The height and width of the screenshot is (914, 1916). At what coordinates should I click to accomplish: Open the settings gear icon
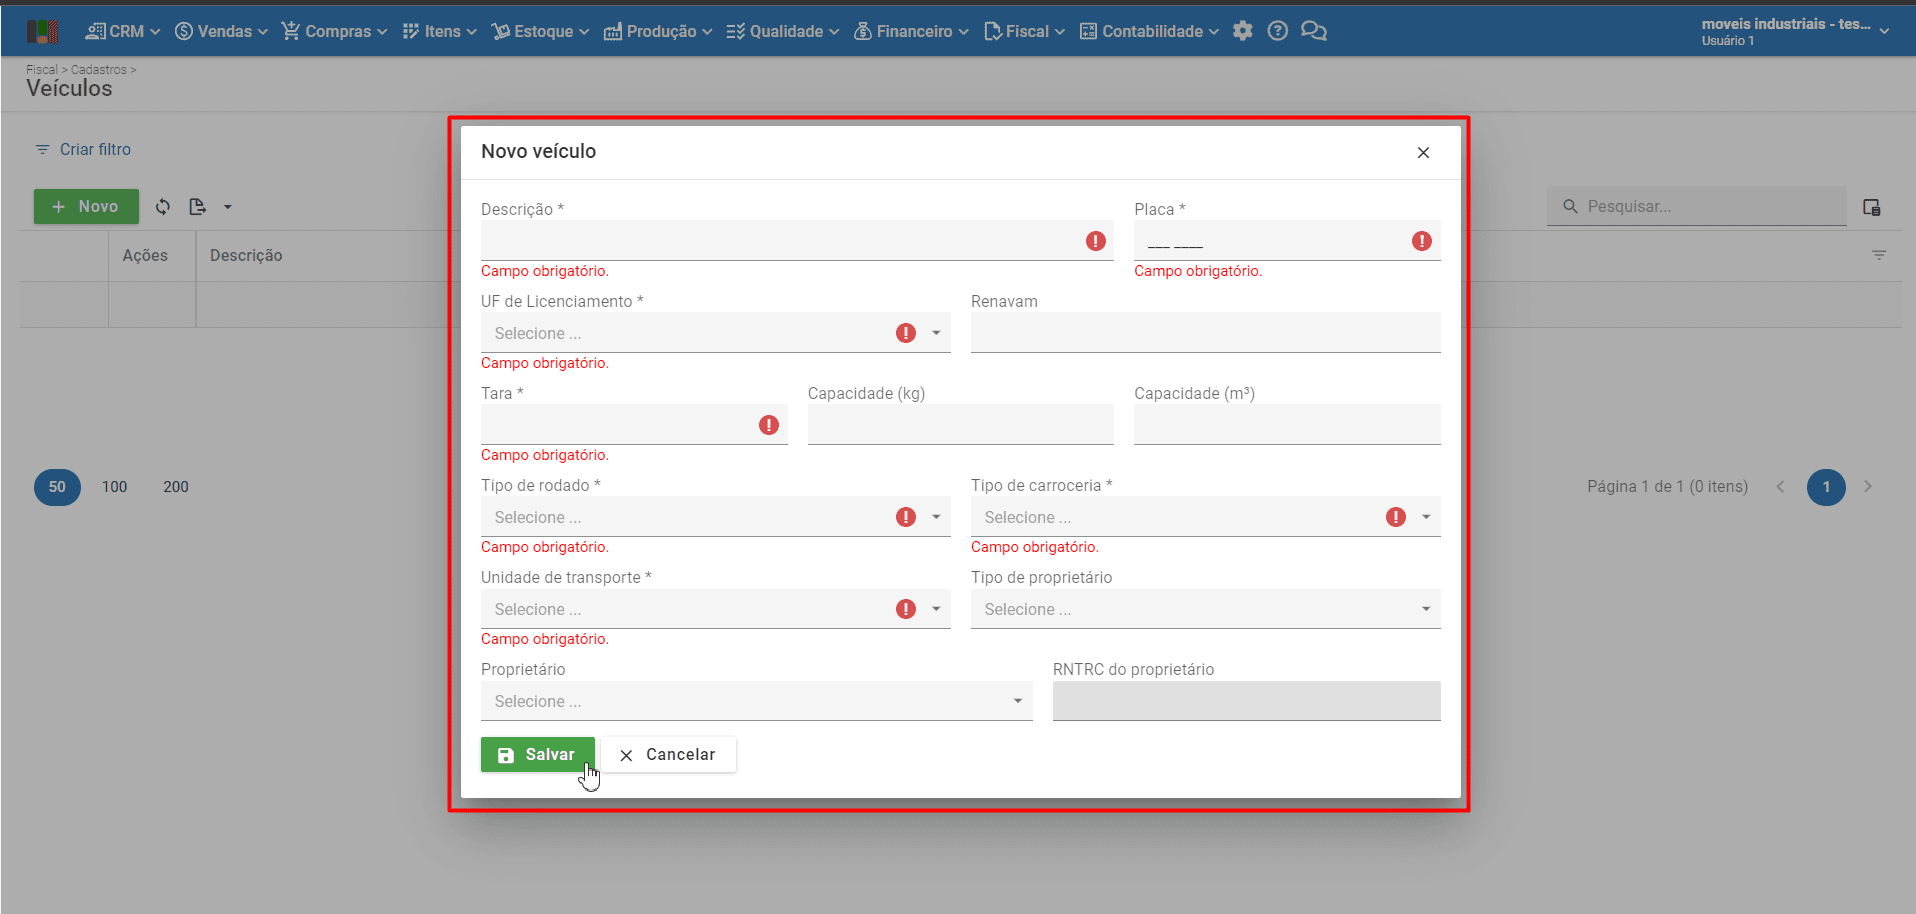click(x=1243, y=31)
